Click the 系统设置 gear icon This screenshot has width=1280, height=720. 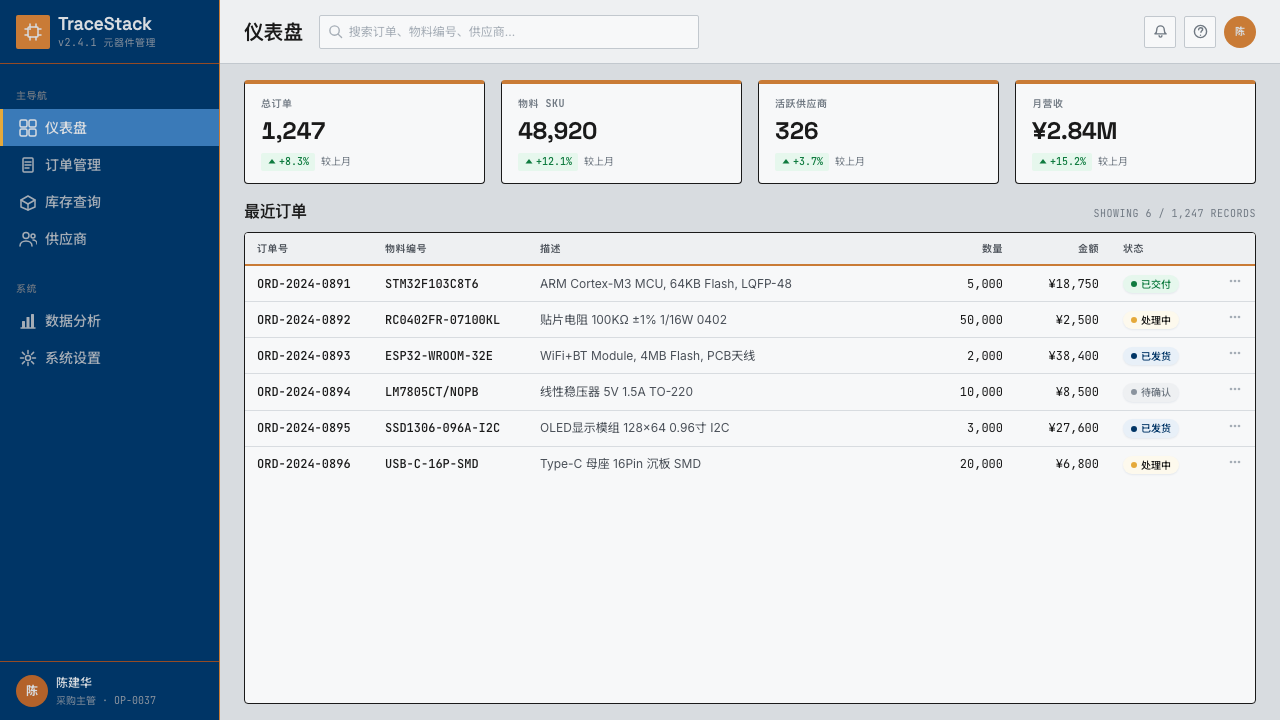click(28, 358)
